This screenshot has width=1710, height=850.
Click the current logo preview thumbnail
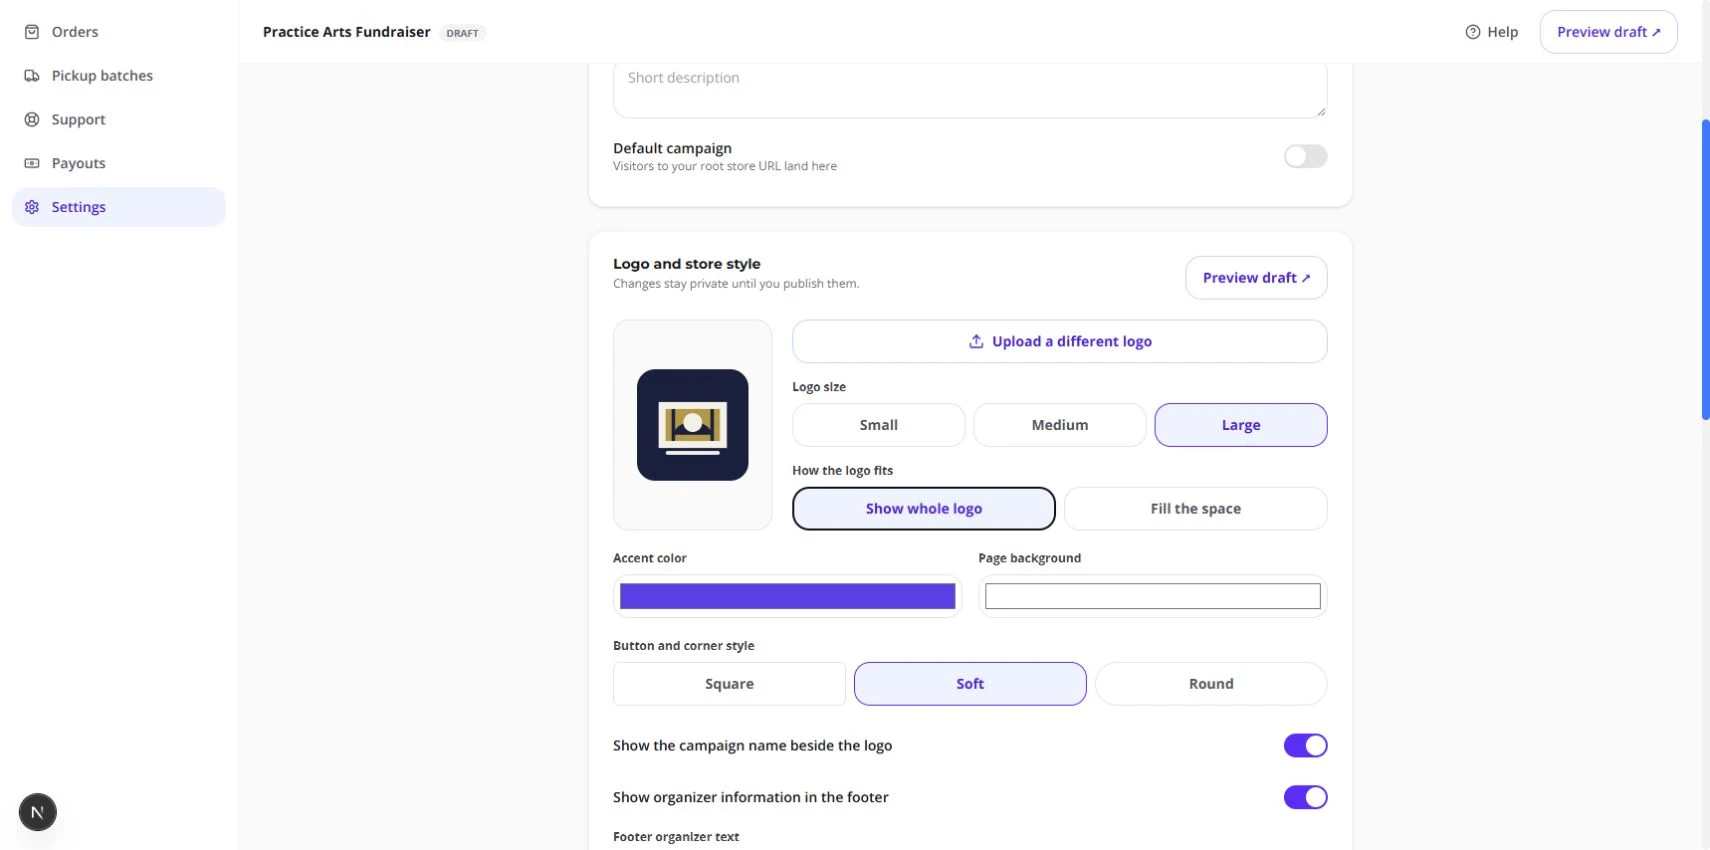tap(692, 425)
